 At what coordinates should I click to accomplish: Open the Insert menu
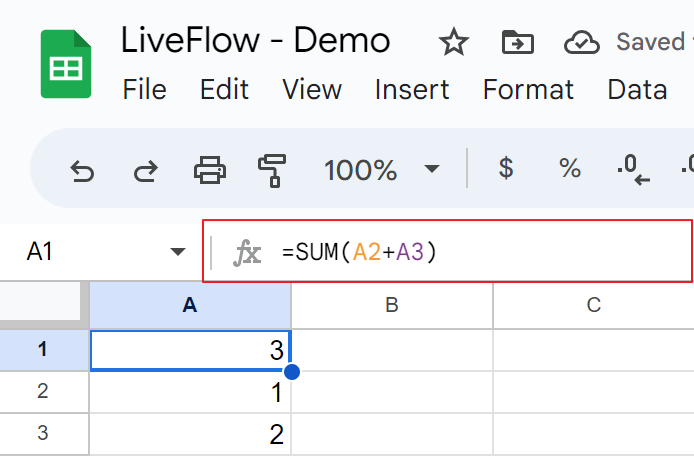[412, 89]
